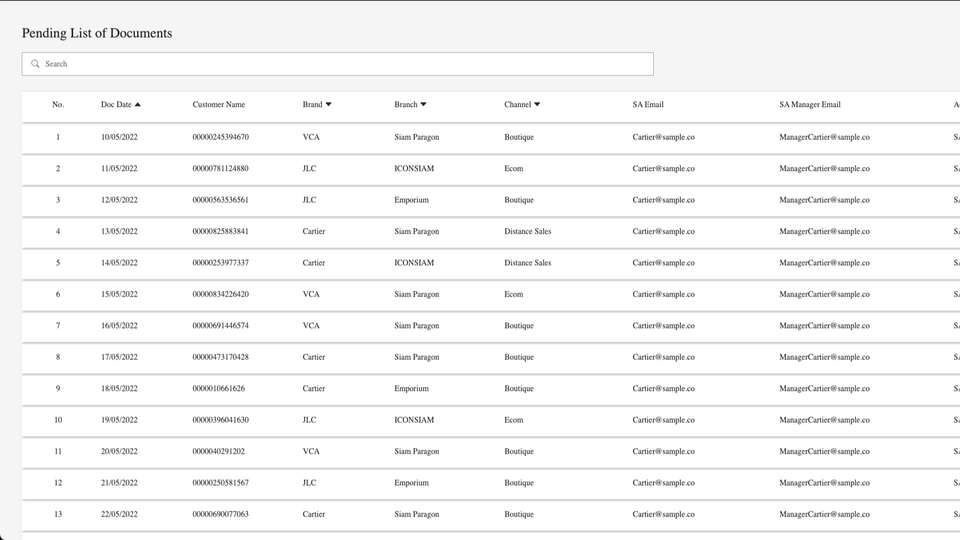
Task: Click date 11/05/2022
Action: tap(119, 168)
